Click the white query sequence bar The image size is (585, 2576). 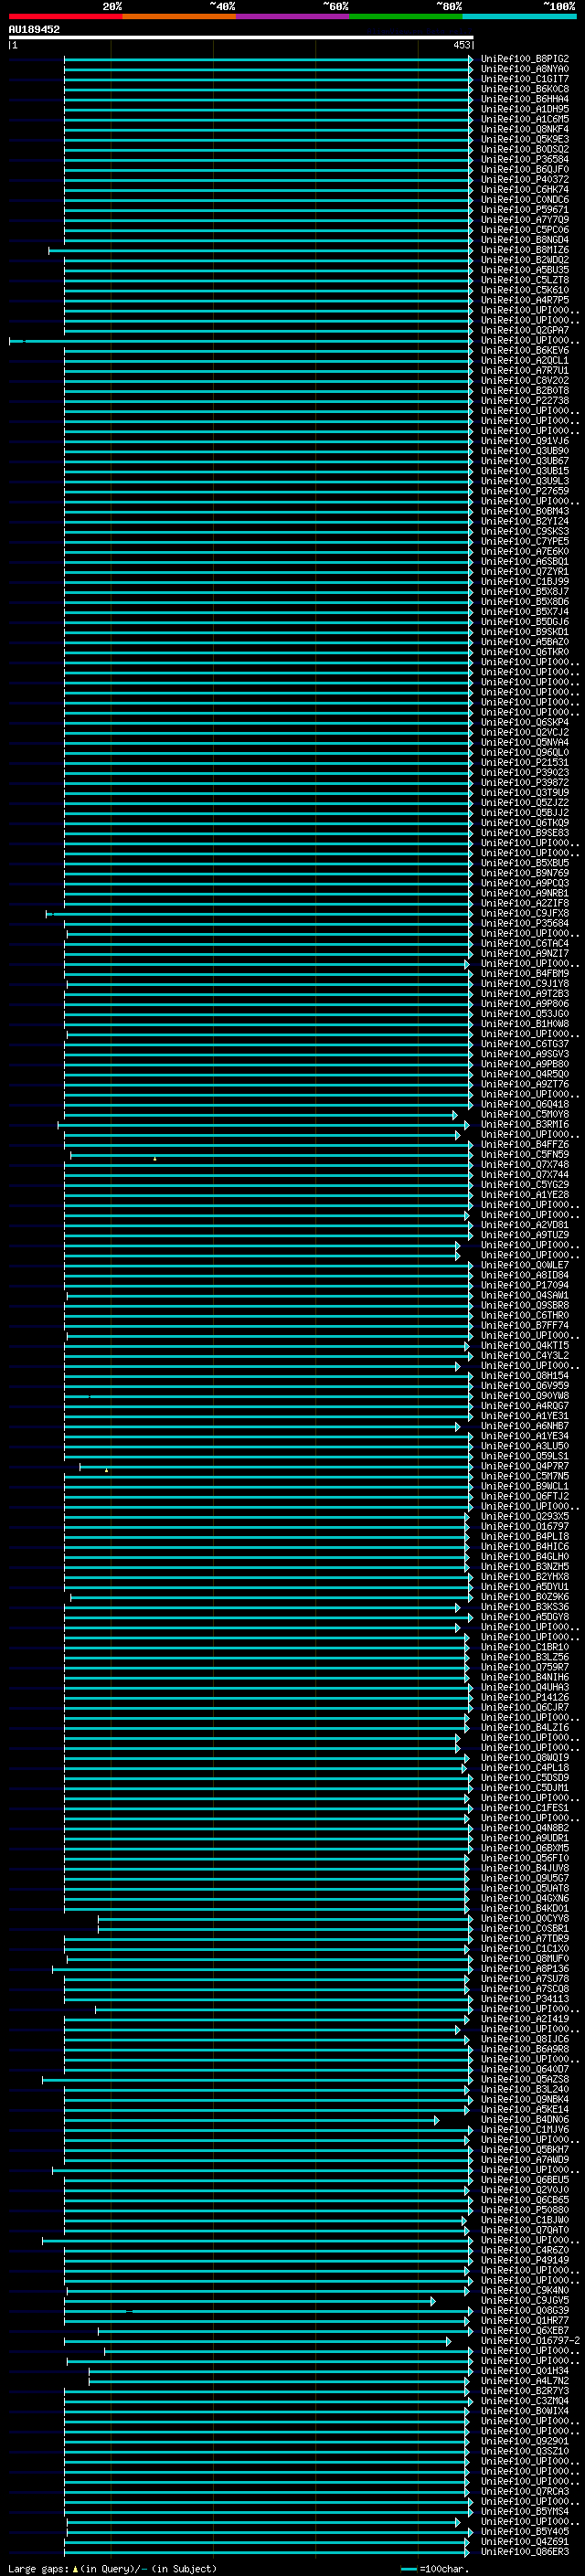(x=241, y=38)
